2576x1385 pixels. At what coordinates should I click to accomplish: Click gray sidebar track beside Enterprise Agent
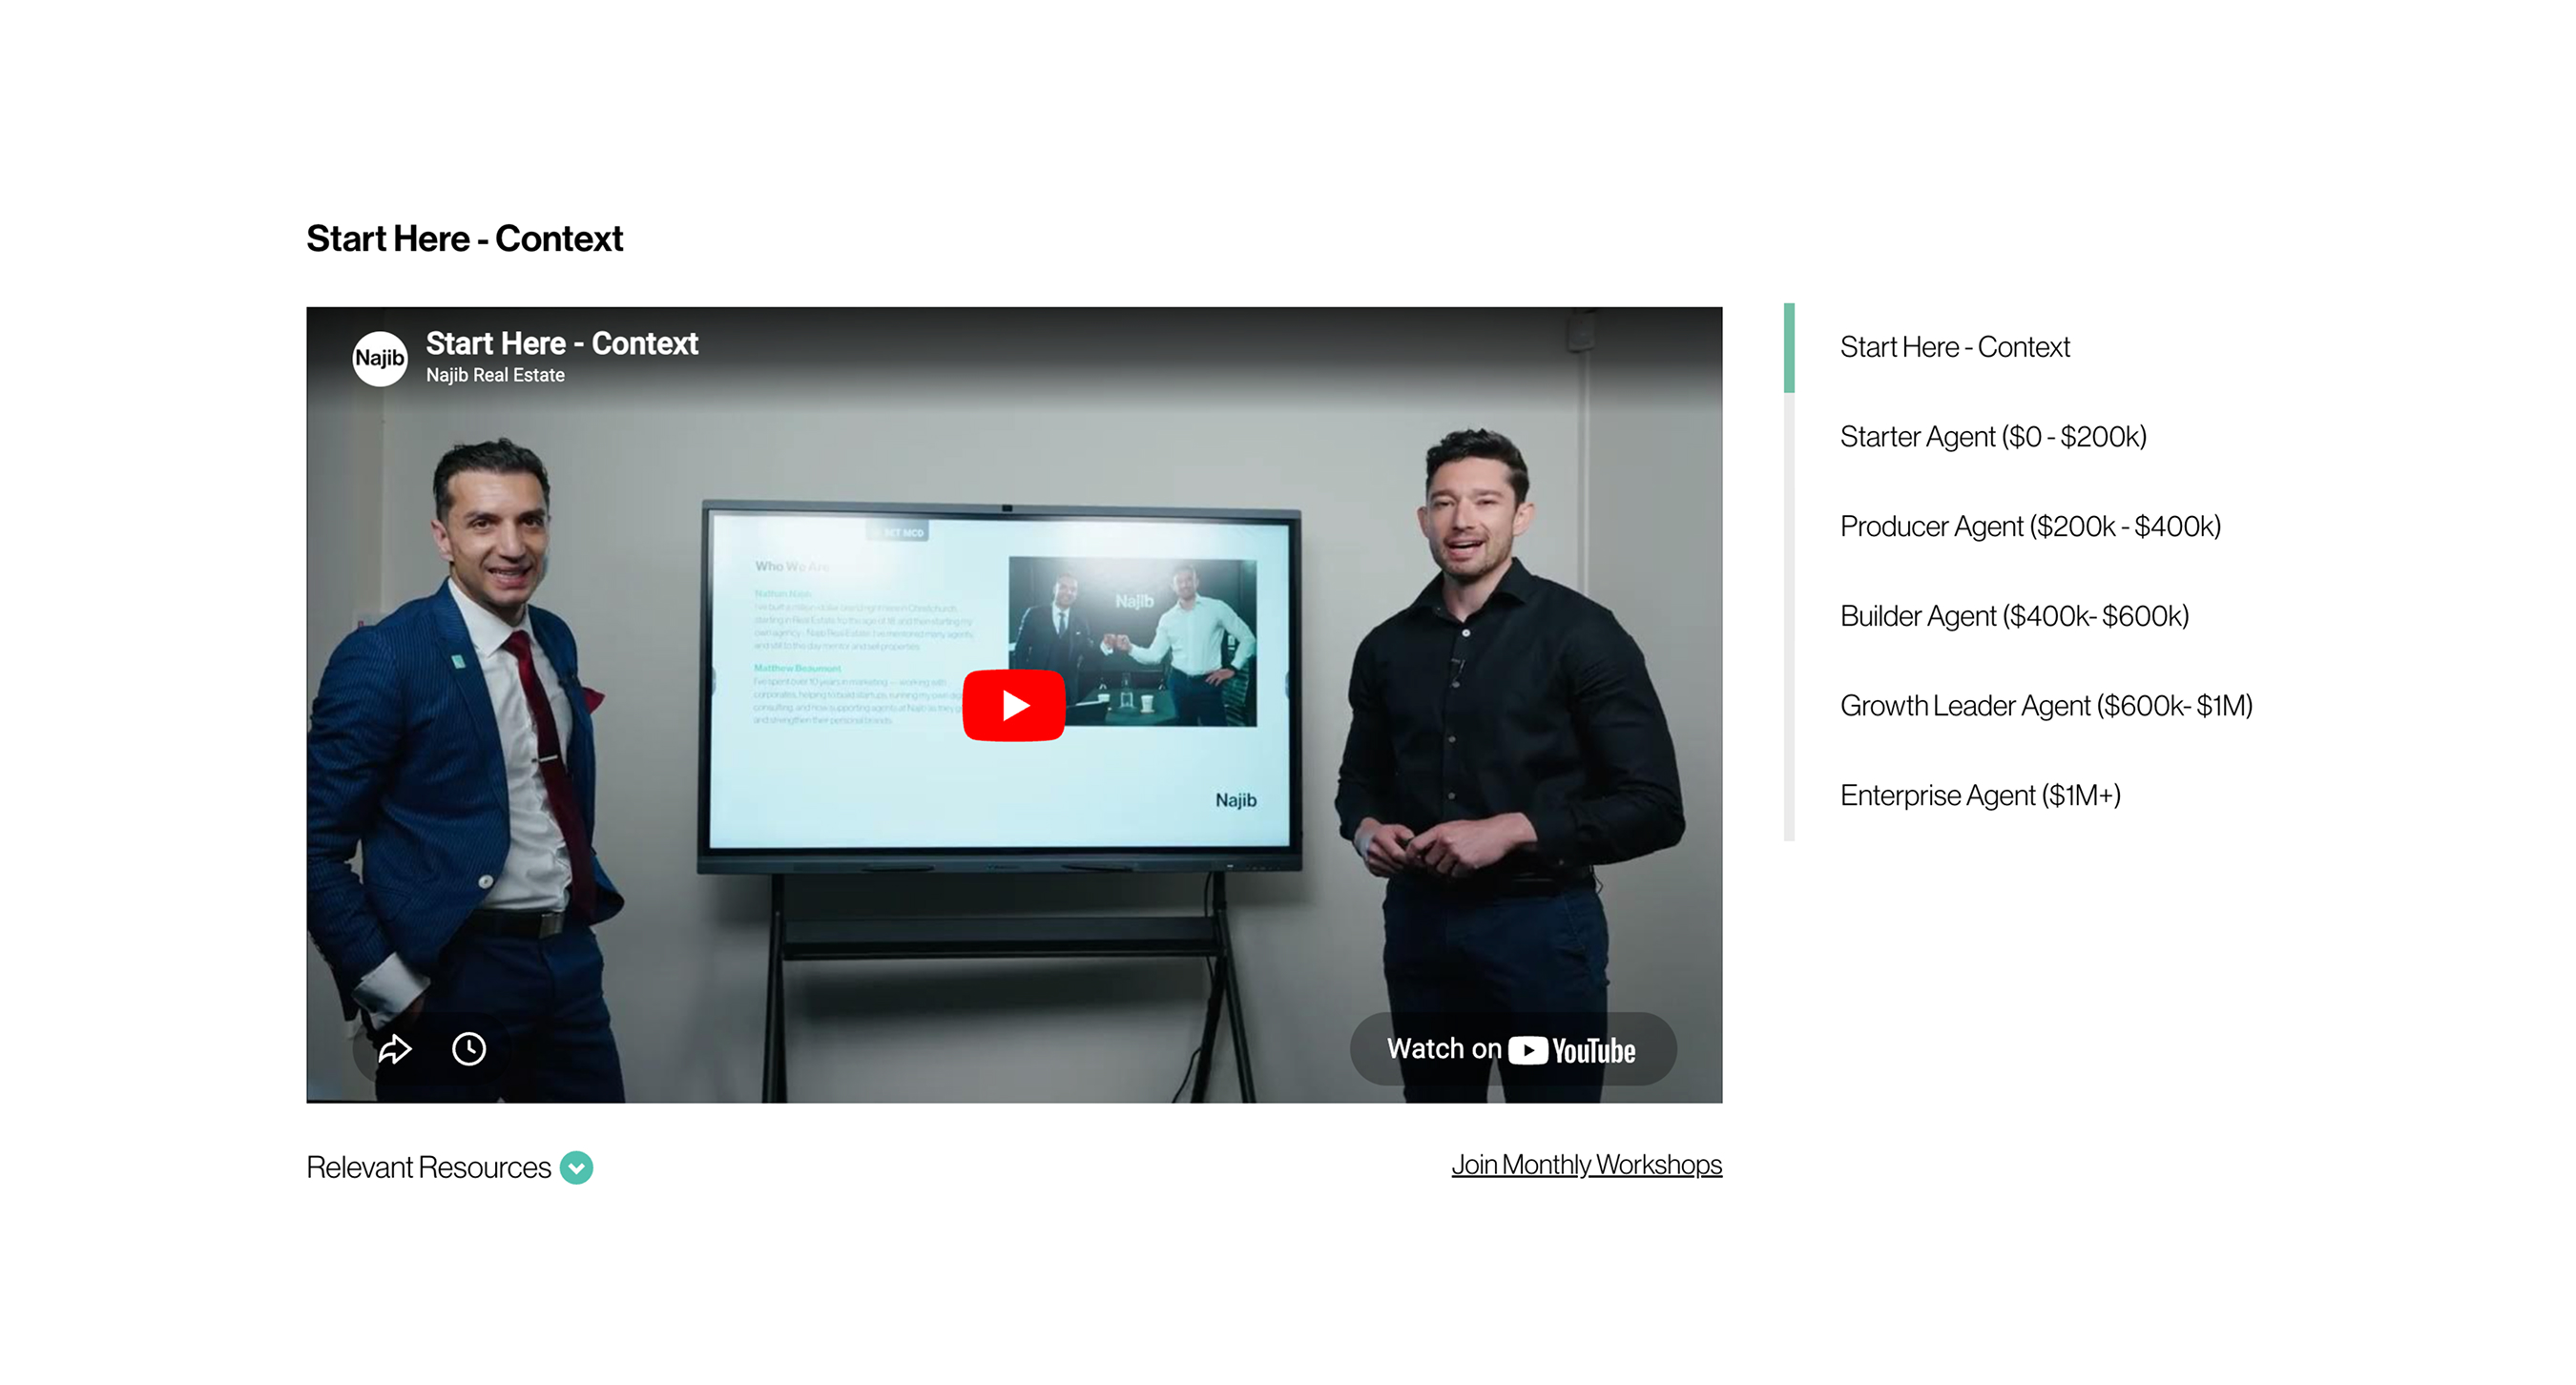[x=1789, y=795]
